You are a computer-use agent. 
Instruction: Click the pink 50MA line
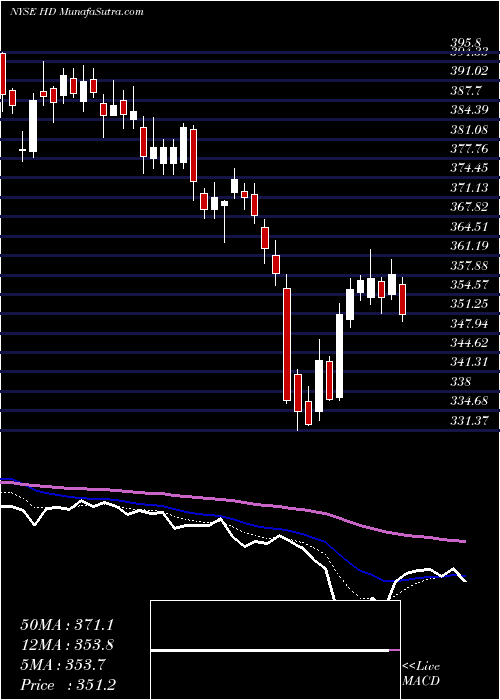click(x=232, y=501)
